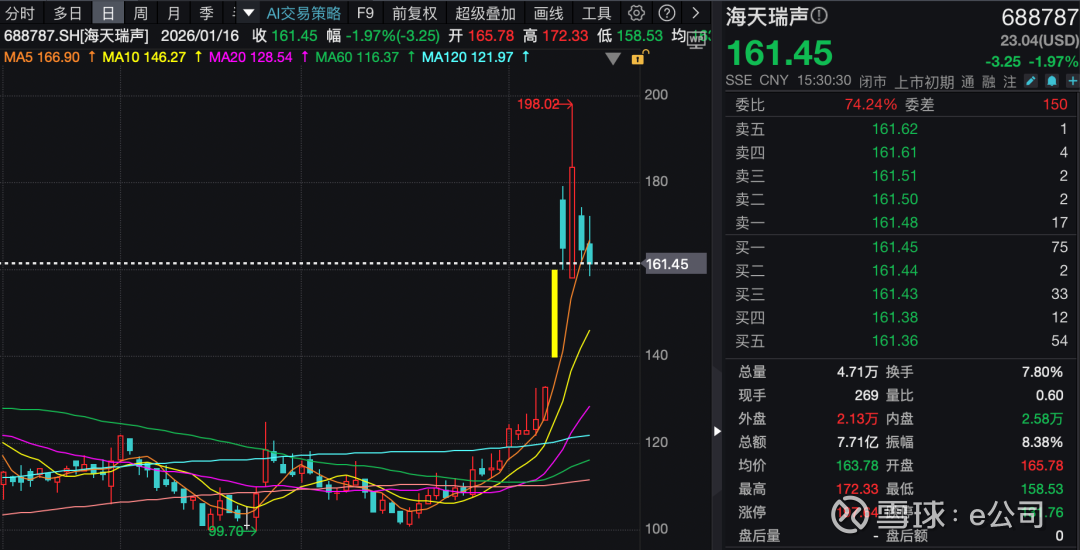
Task: Click the 卖三 161.51 ask row
Action: coord(900,176)
